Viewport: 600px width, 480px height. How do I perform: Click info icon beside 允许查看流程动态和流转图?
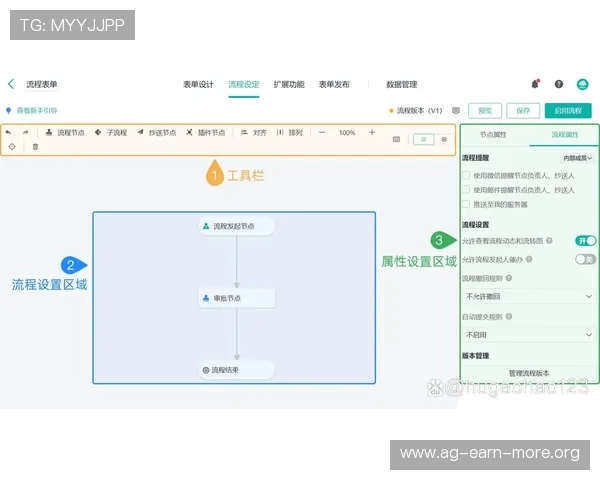tap(549, 240)
